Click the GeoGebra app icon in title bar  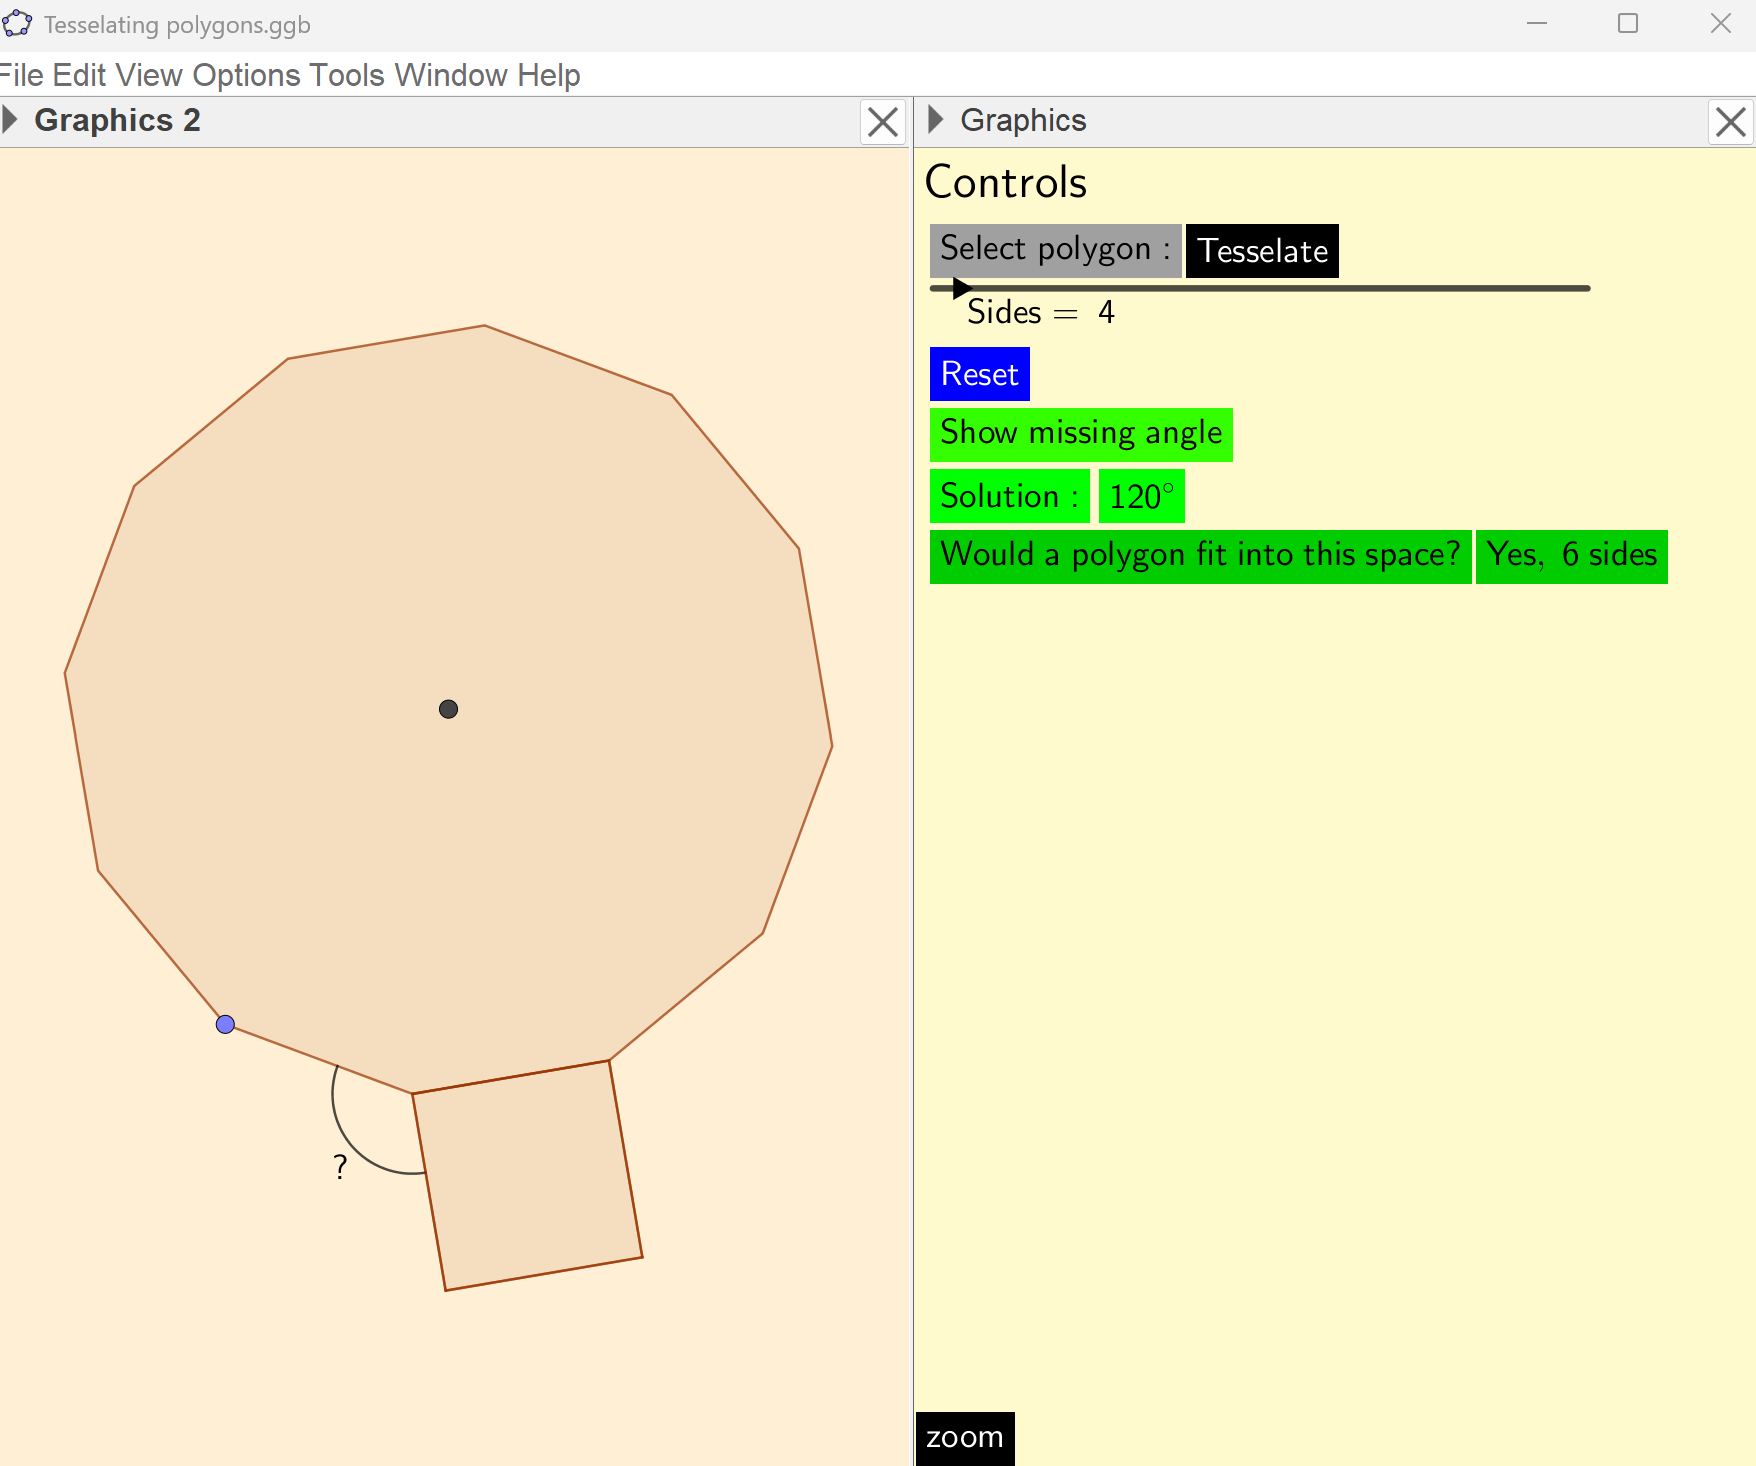pos(17,23)
